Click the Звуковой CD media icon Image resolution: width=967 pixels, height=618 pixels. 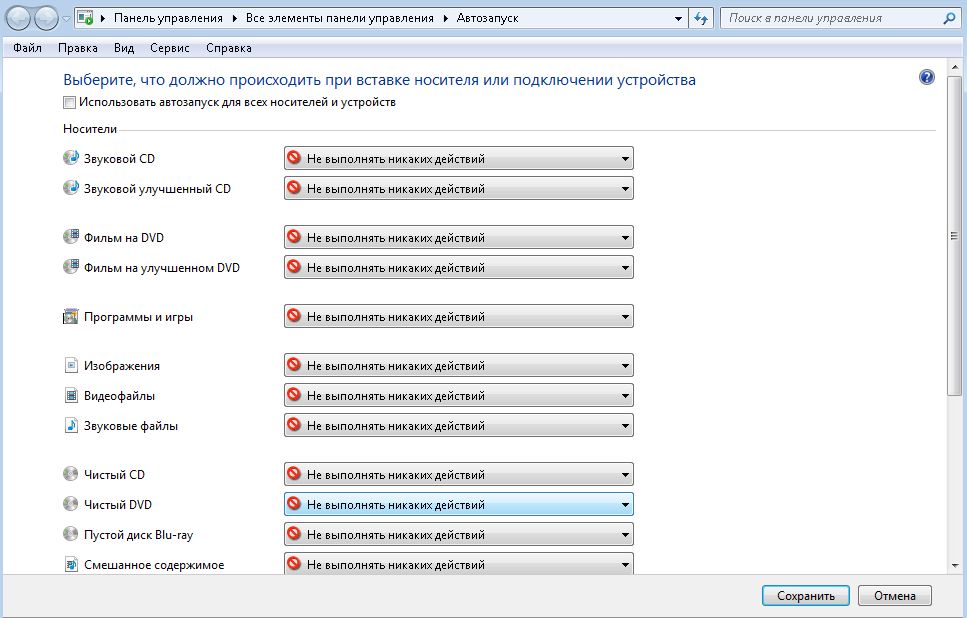point(71,158)
